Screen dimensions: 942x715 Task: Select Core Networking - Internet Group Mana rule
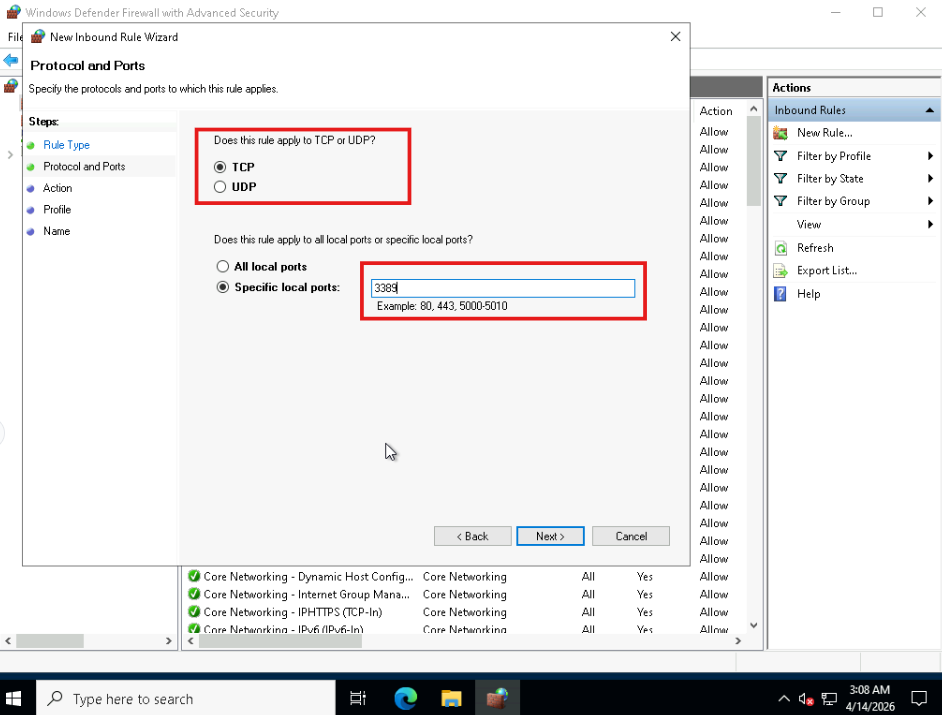pos(306,595)
